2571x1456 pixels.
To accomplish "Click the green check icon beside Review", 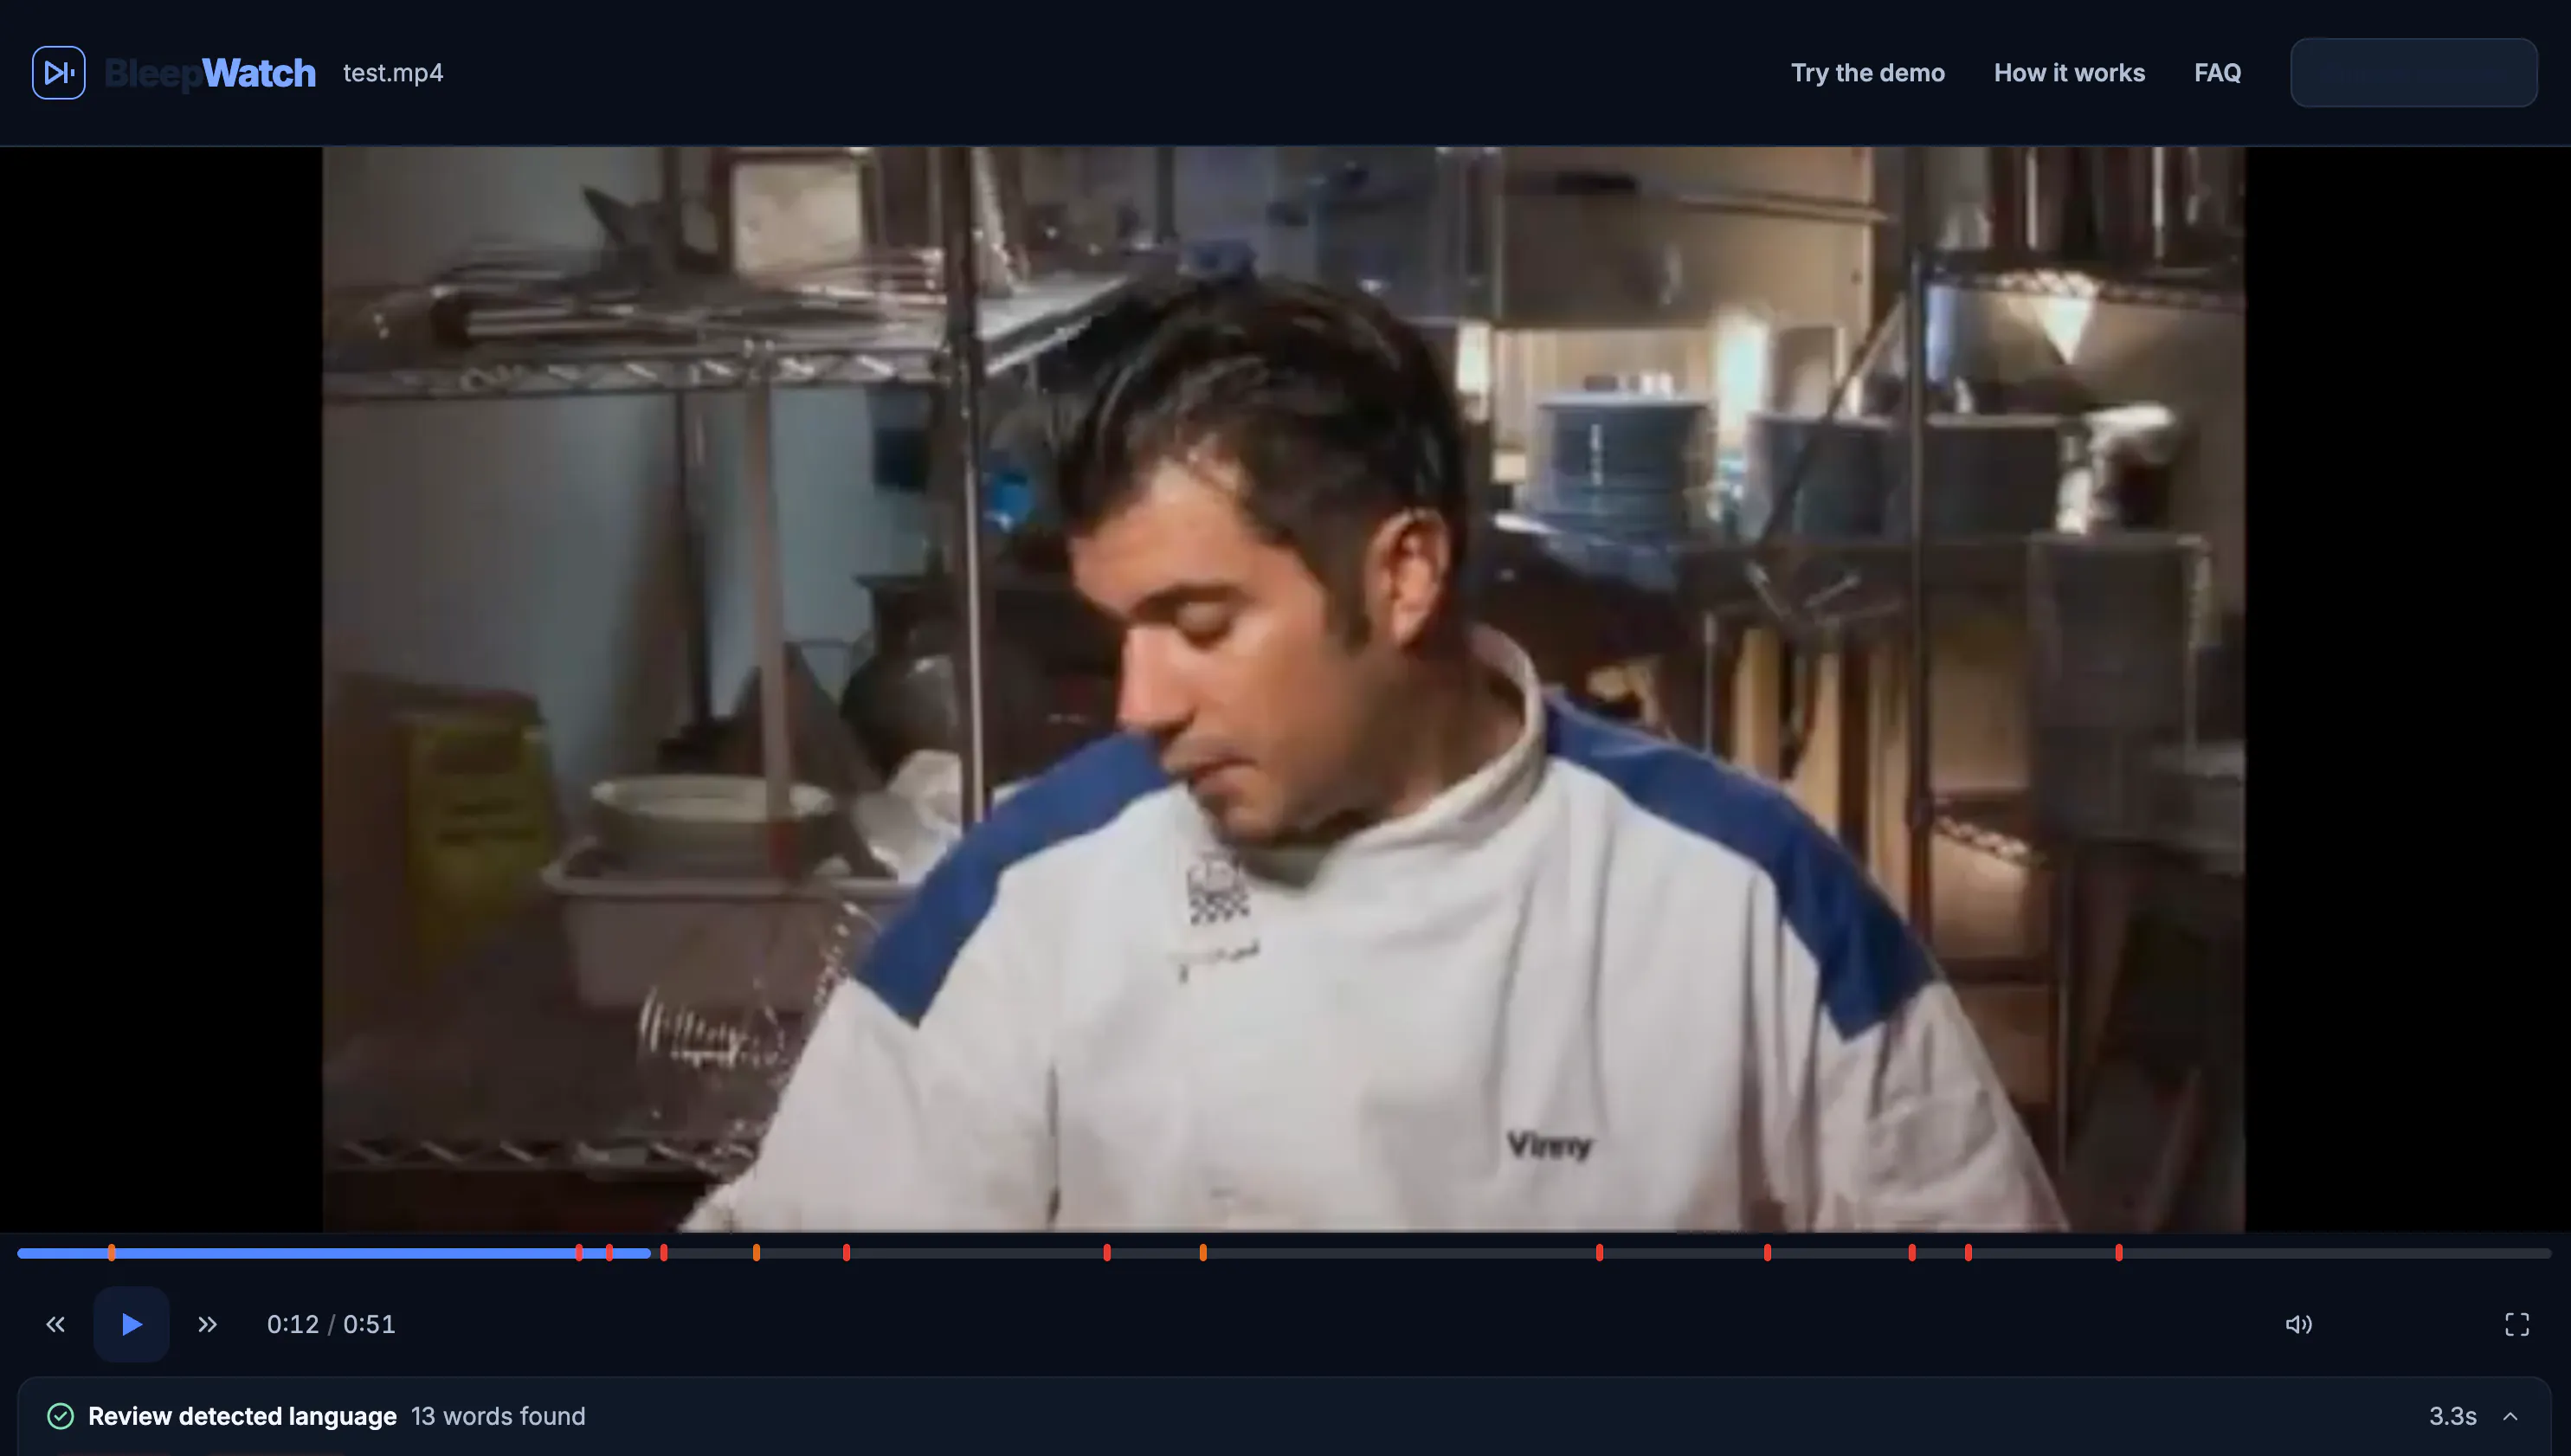I will tap(60, 1416).
